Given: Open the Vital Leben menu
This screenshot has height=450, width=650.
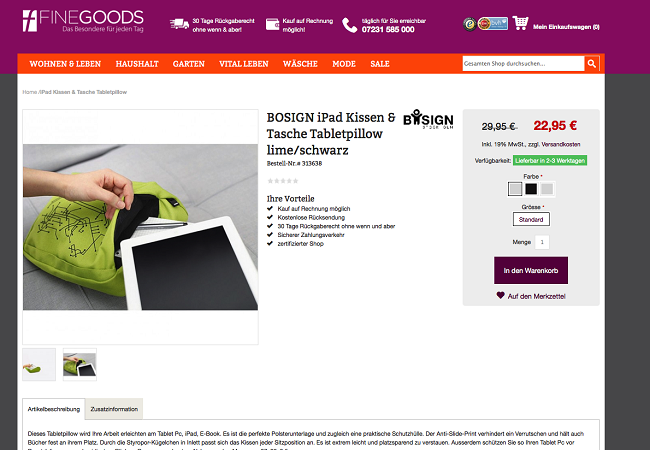Looking at the screenshot, I should click(244, 64).
